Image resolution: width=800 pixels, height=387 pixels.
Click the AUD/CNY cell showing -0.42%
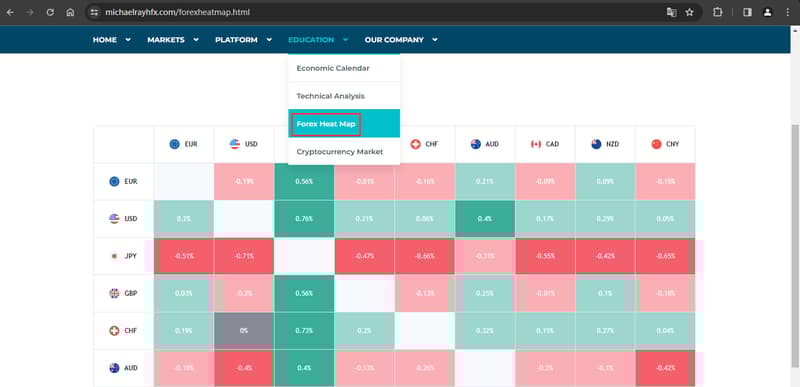(665, 368)
